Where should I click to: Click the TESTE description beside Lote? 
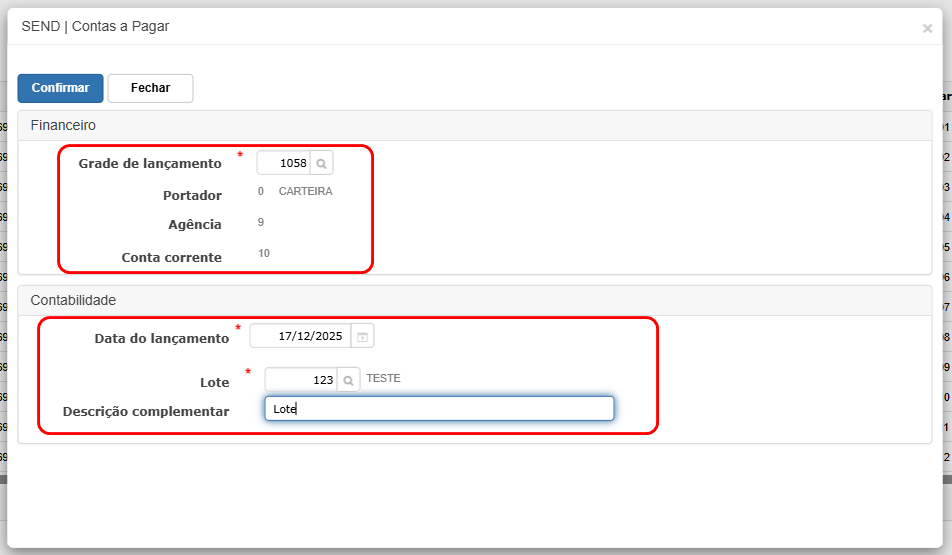coord(383,379)
